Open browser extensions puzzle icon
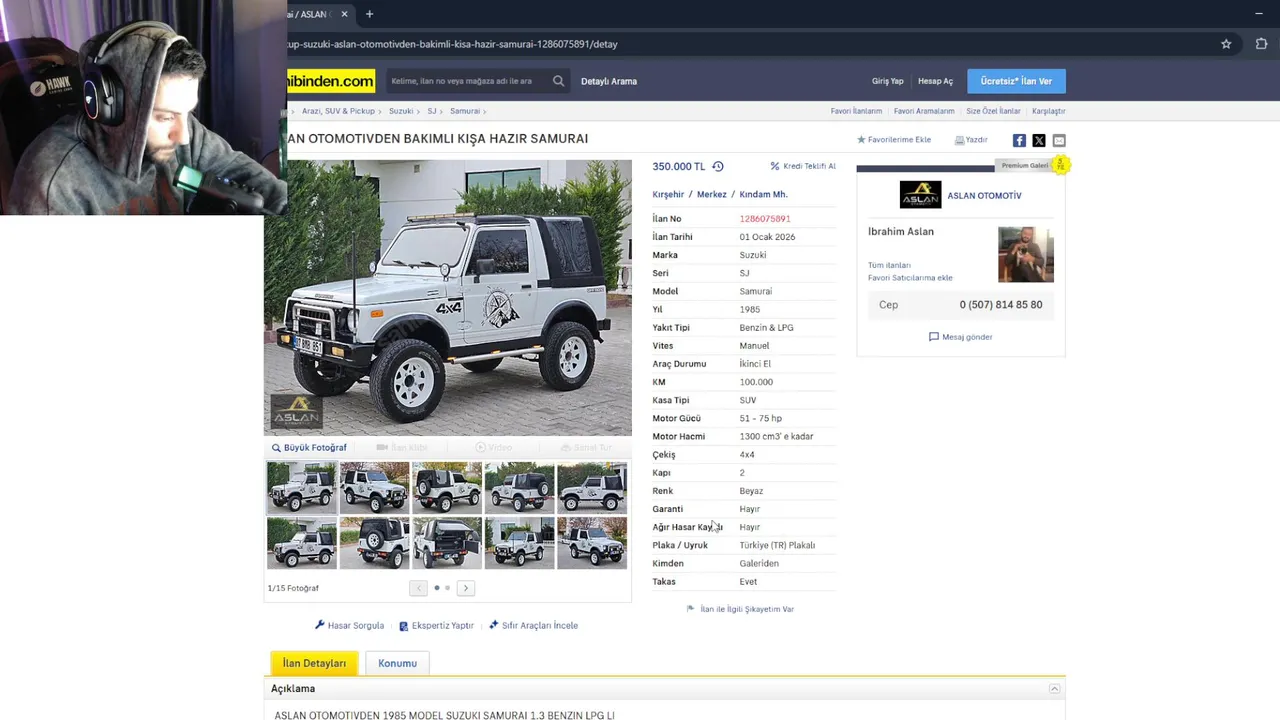Screen dimensions: 1280x720 coord(1261,44)
